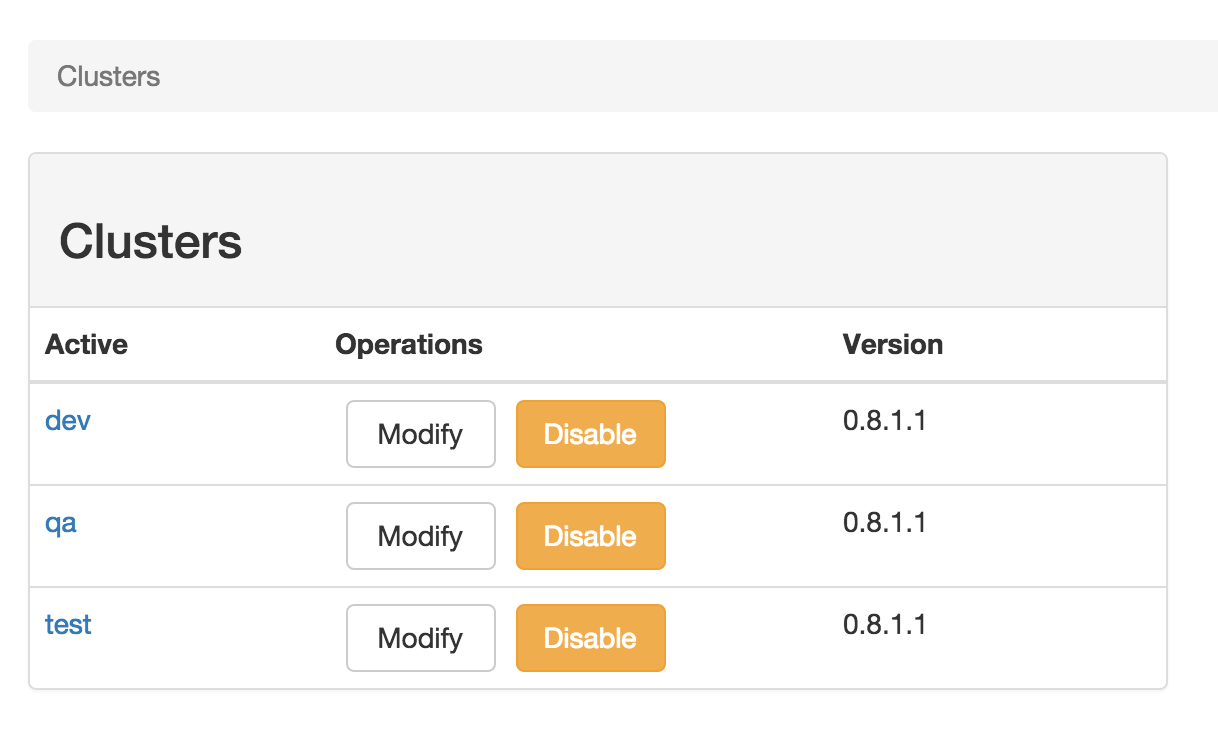Select the test row's 0.8.1.1 version
1218x740 pixels.
click(x=885, y=624)
